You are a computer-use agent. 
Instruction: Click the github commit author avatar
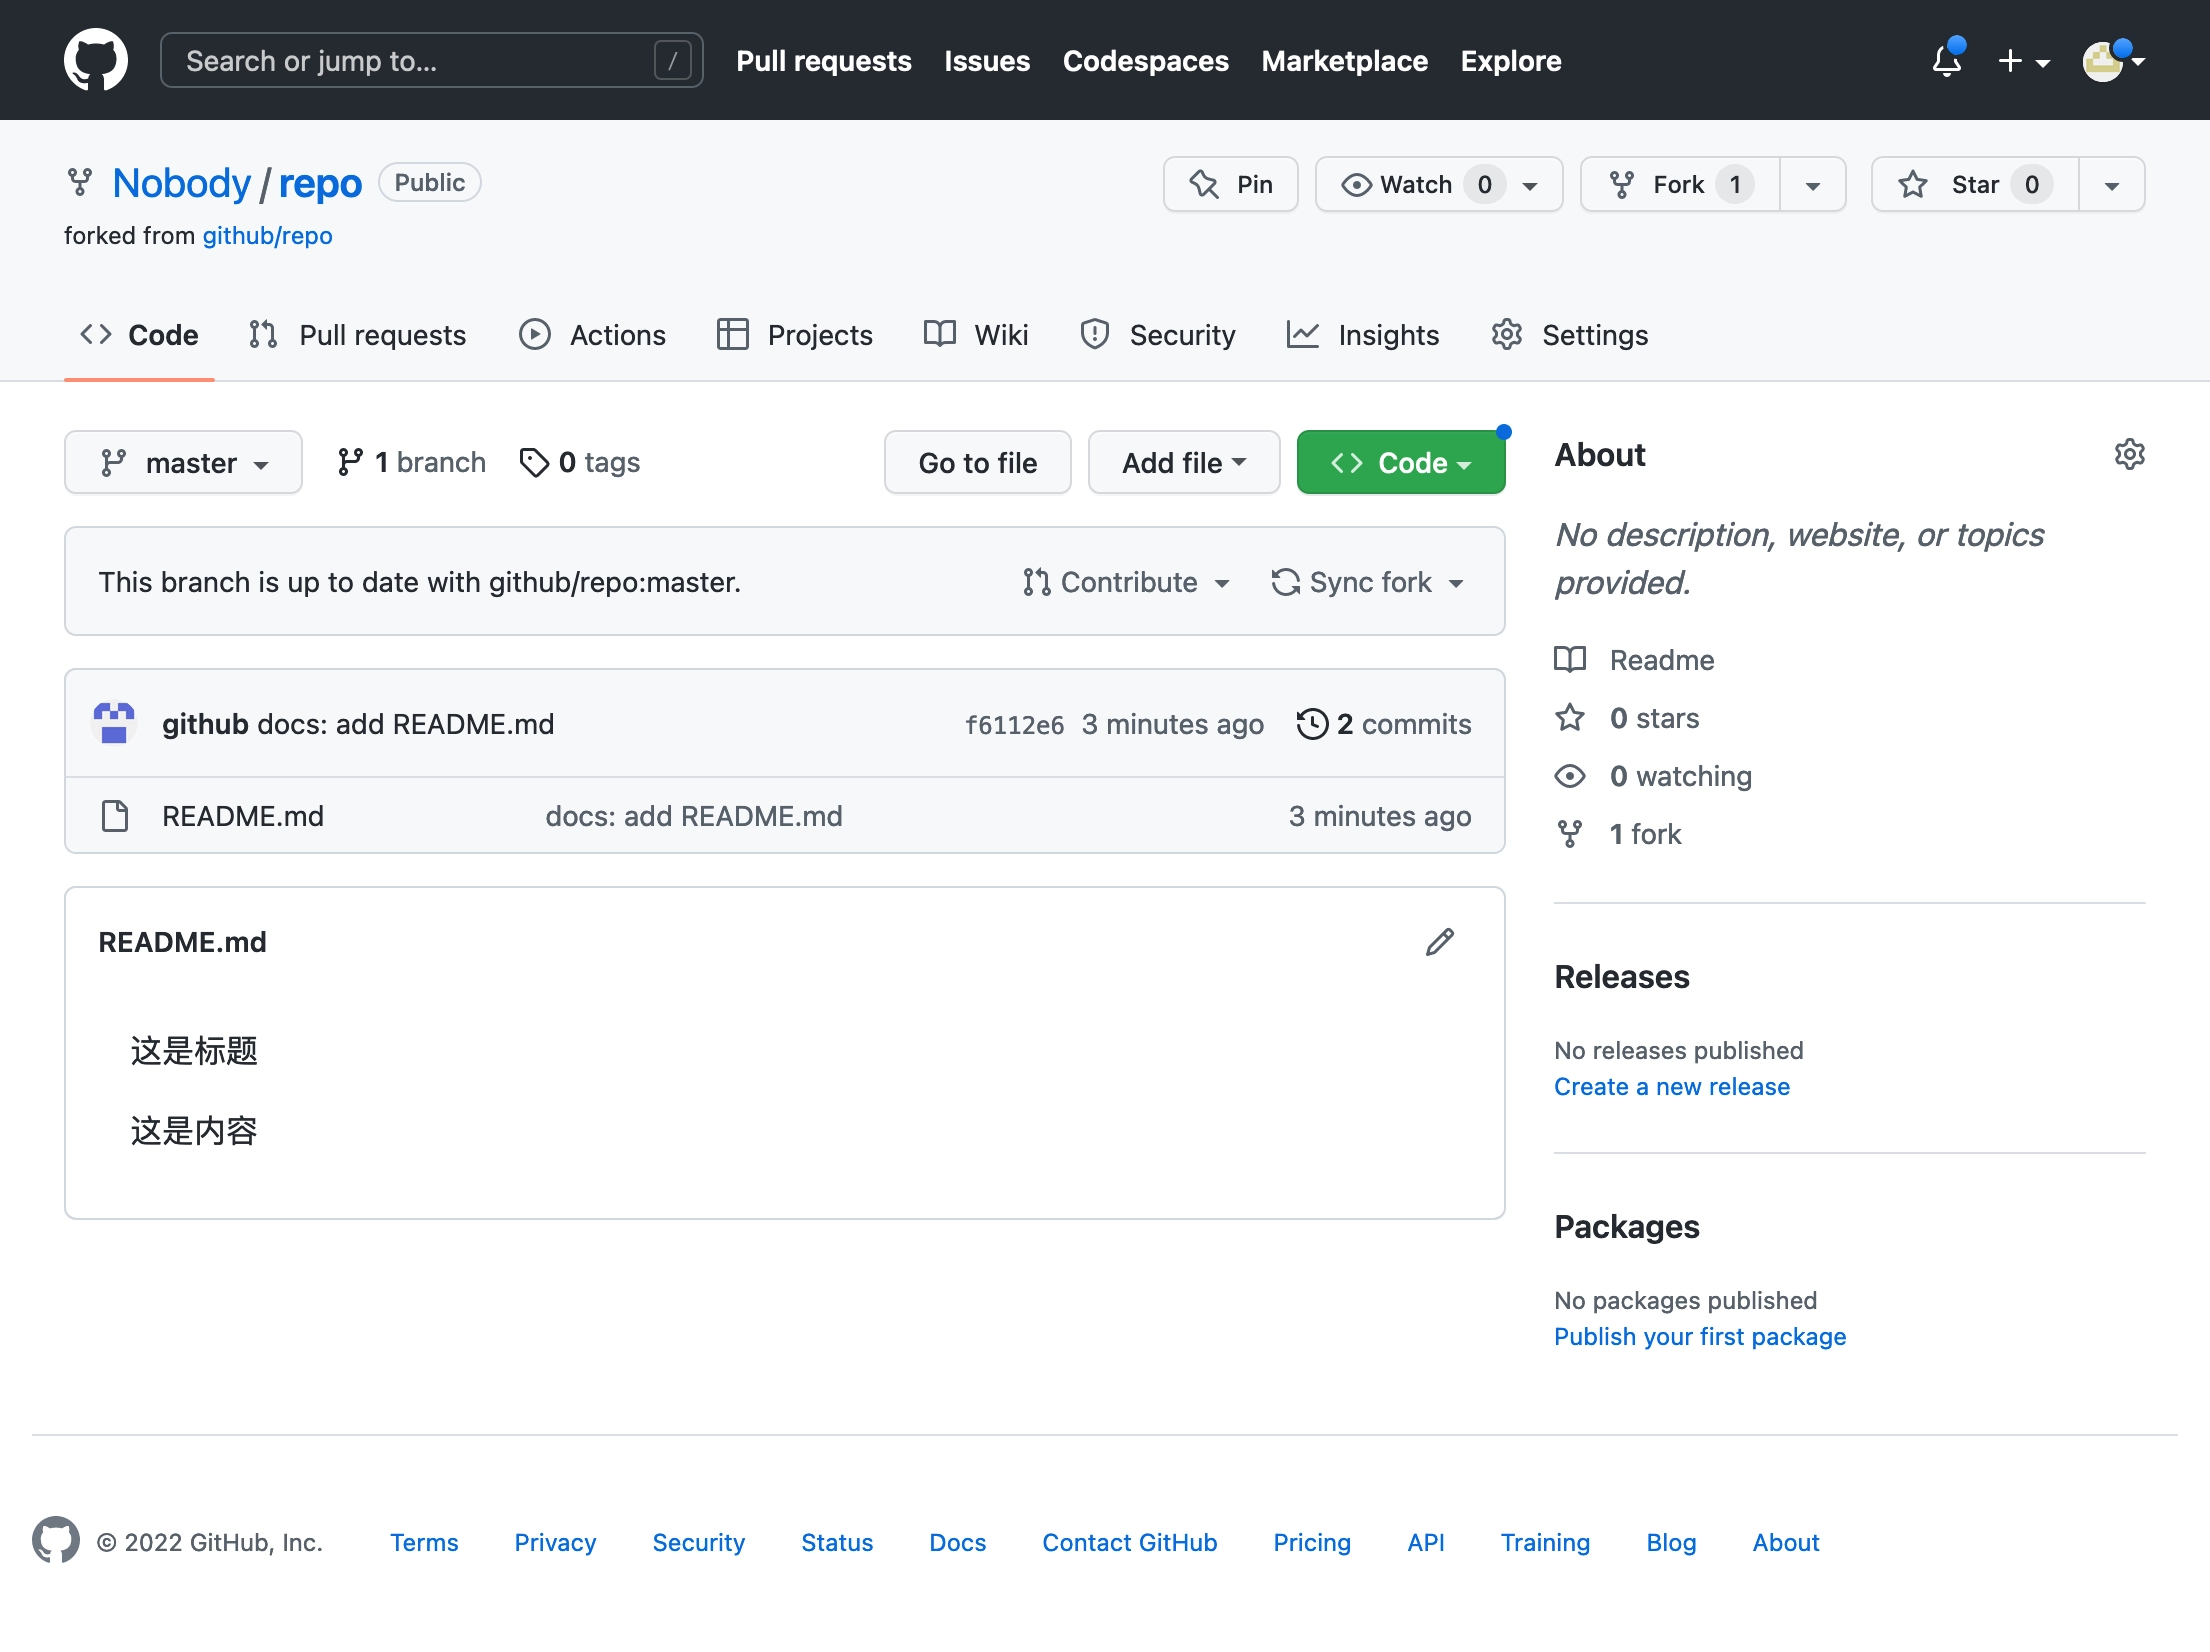pyautogui.click(x=114, y=723)
